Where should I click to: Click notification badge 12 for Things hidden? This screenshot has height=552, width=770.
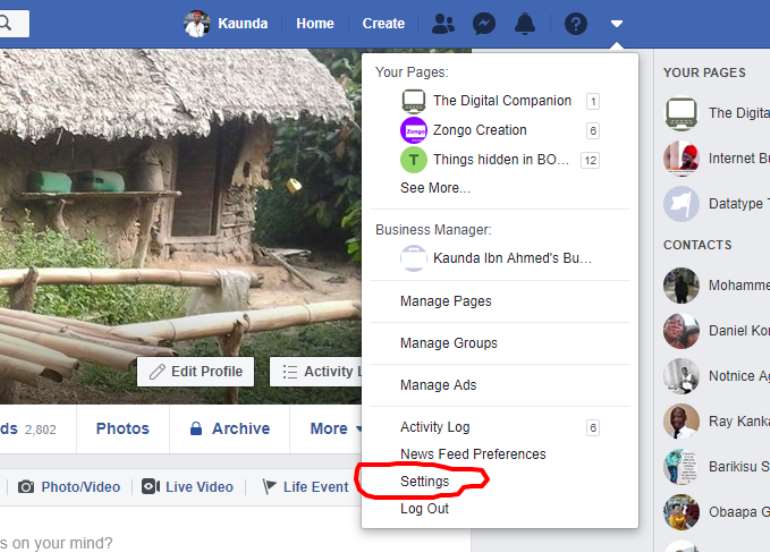pyautogui.click(x=590, y=160)
